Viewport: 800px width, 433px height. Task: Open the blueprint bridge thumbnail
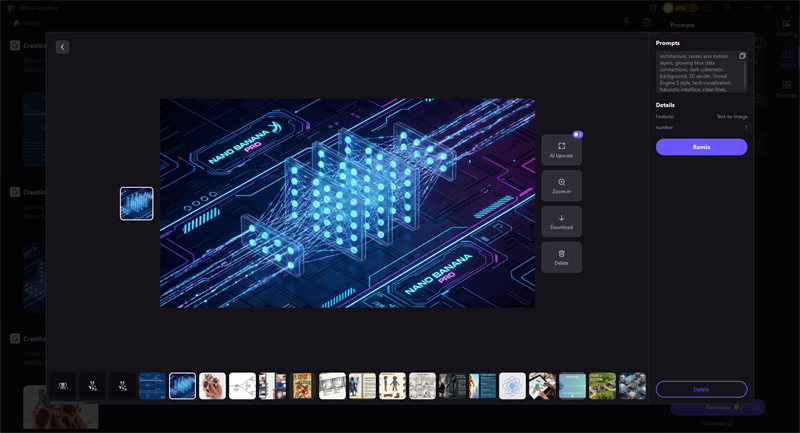(x=152, y=386)
